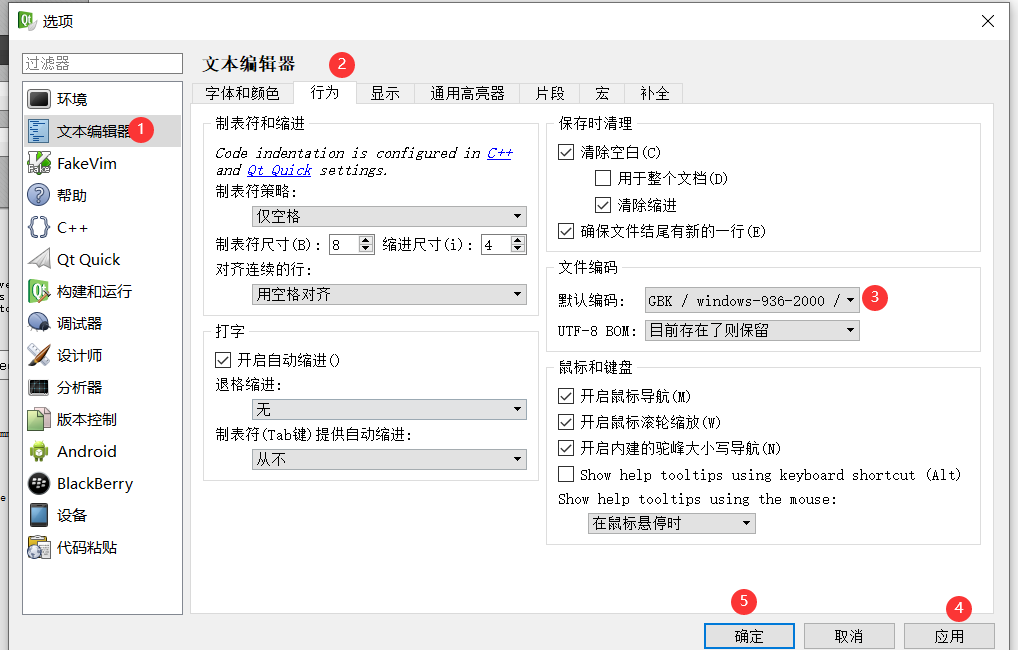This screenshot has height=650, width=1018.
Task: Uncheck 开启内建的驼峰大小写导航(N)
Action: tap(566, 448)
